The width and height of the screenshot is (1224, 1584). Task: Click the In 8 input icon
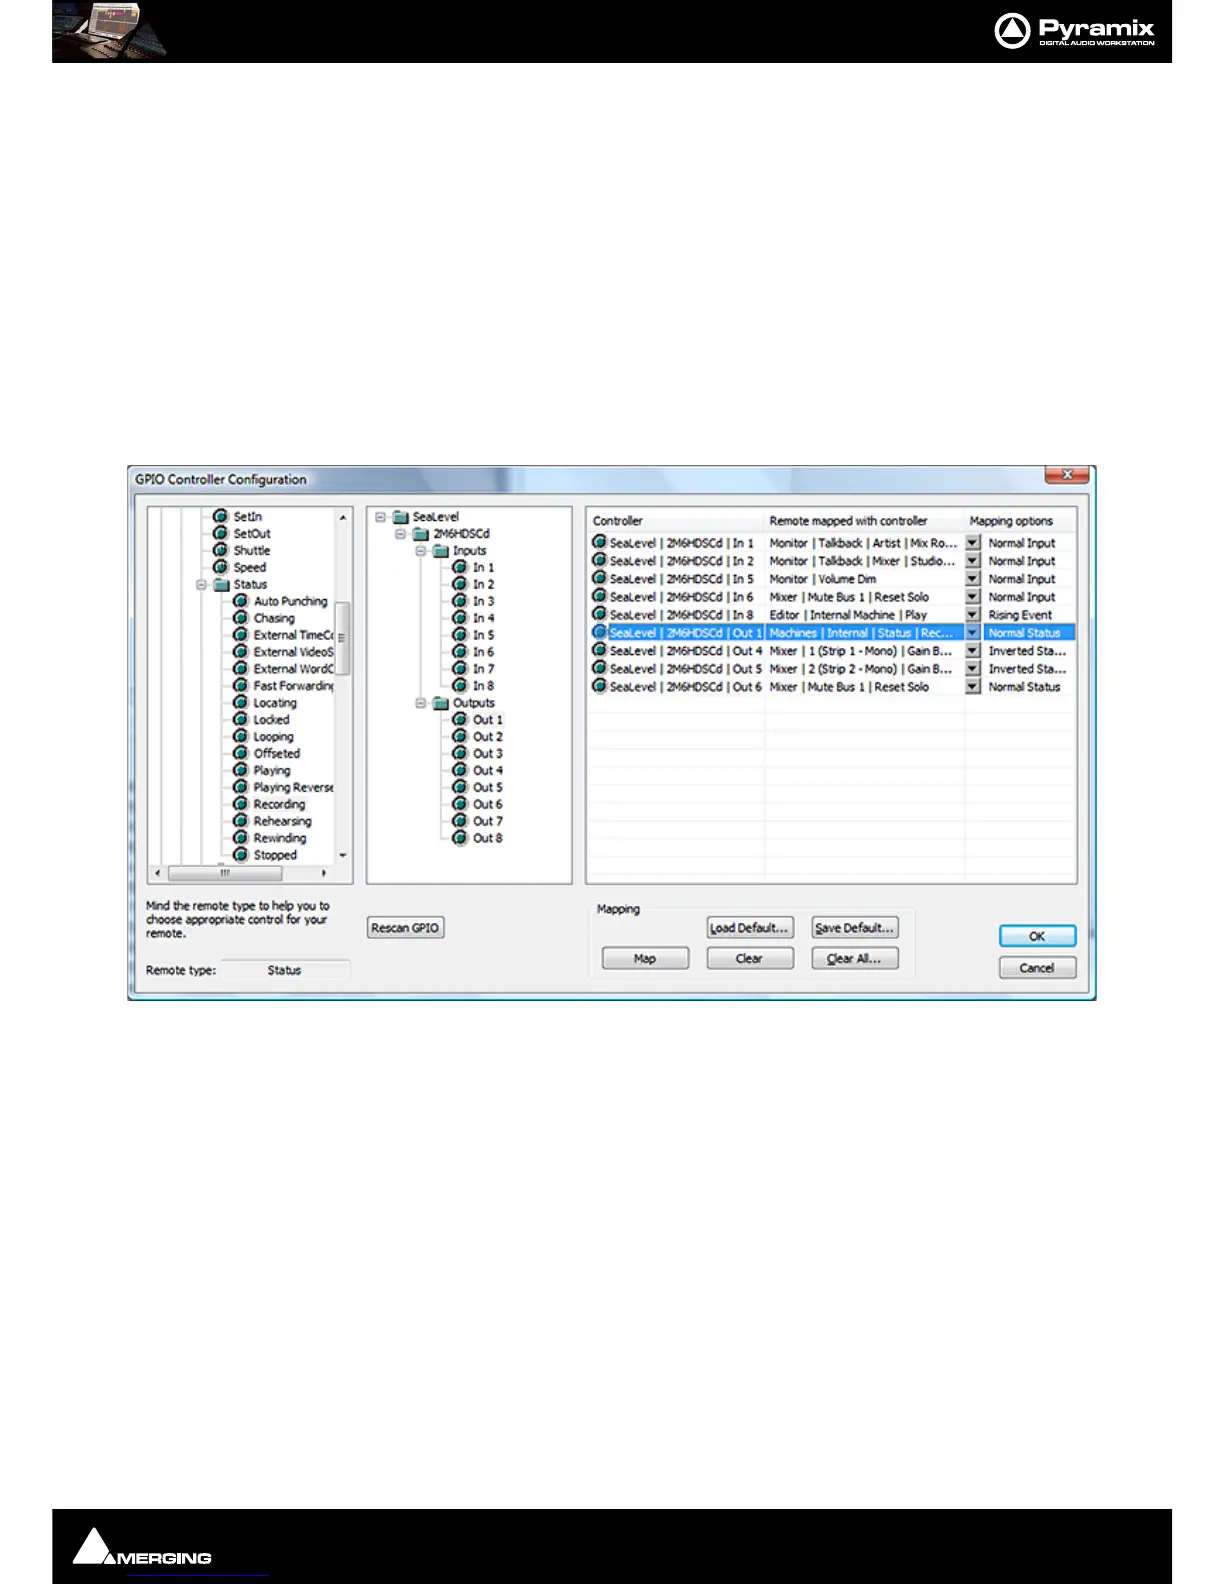460,685
